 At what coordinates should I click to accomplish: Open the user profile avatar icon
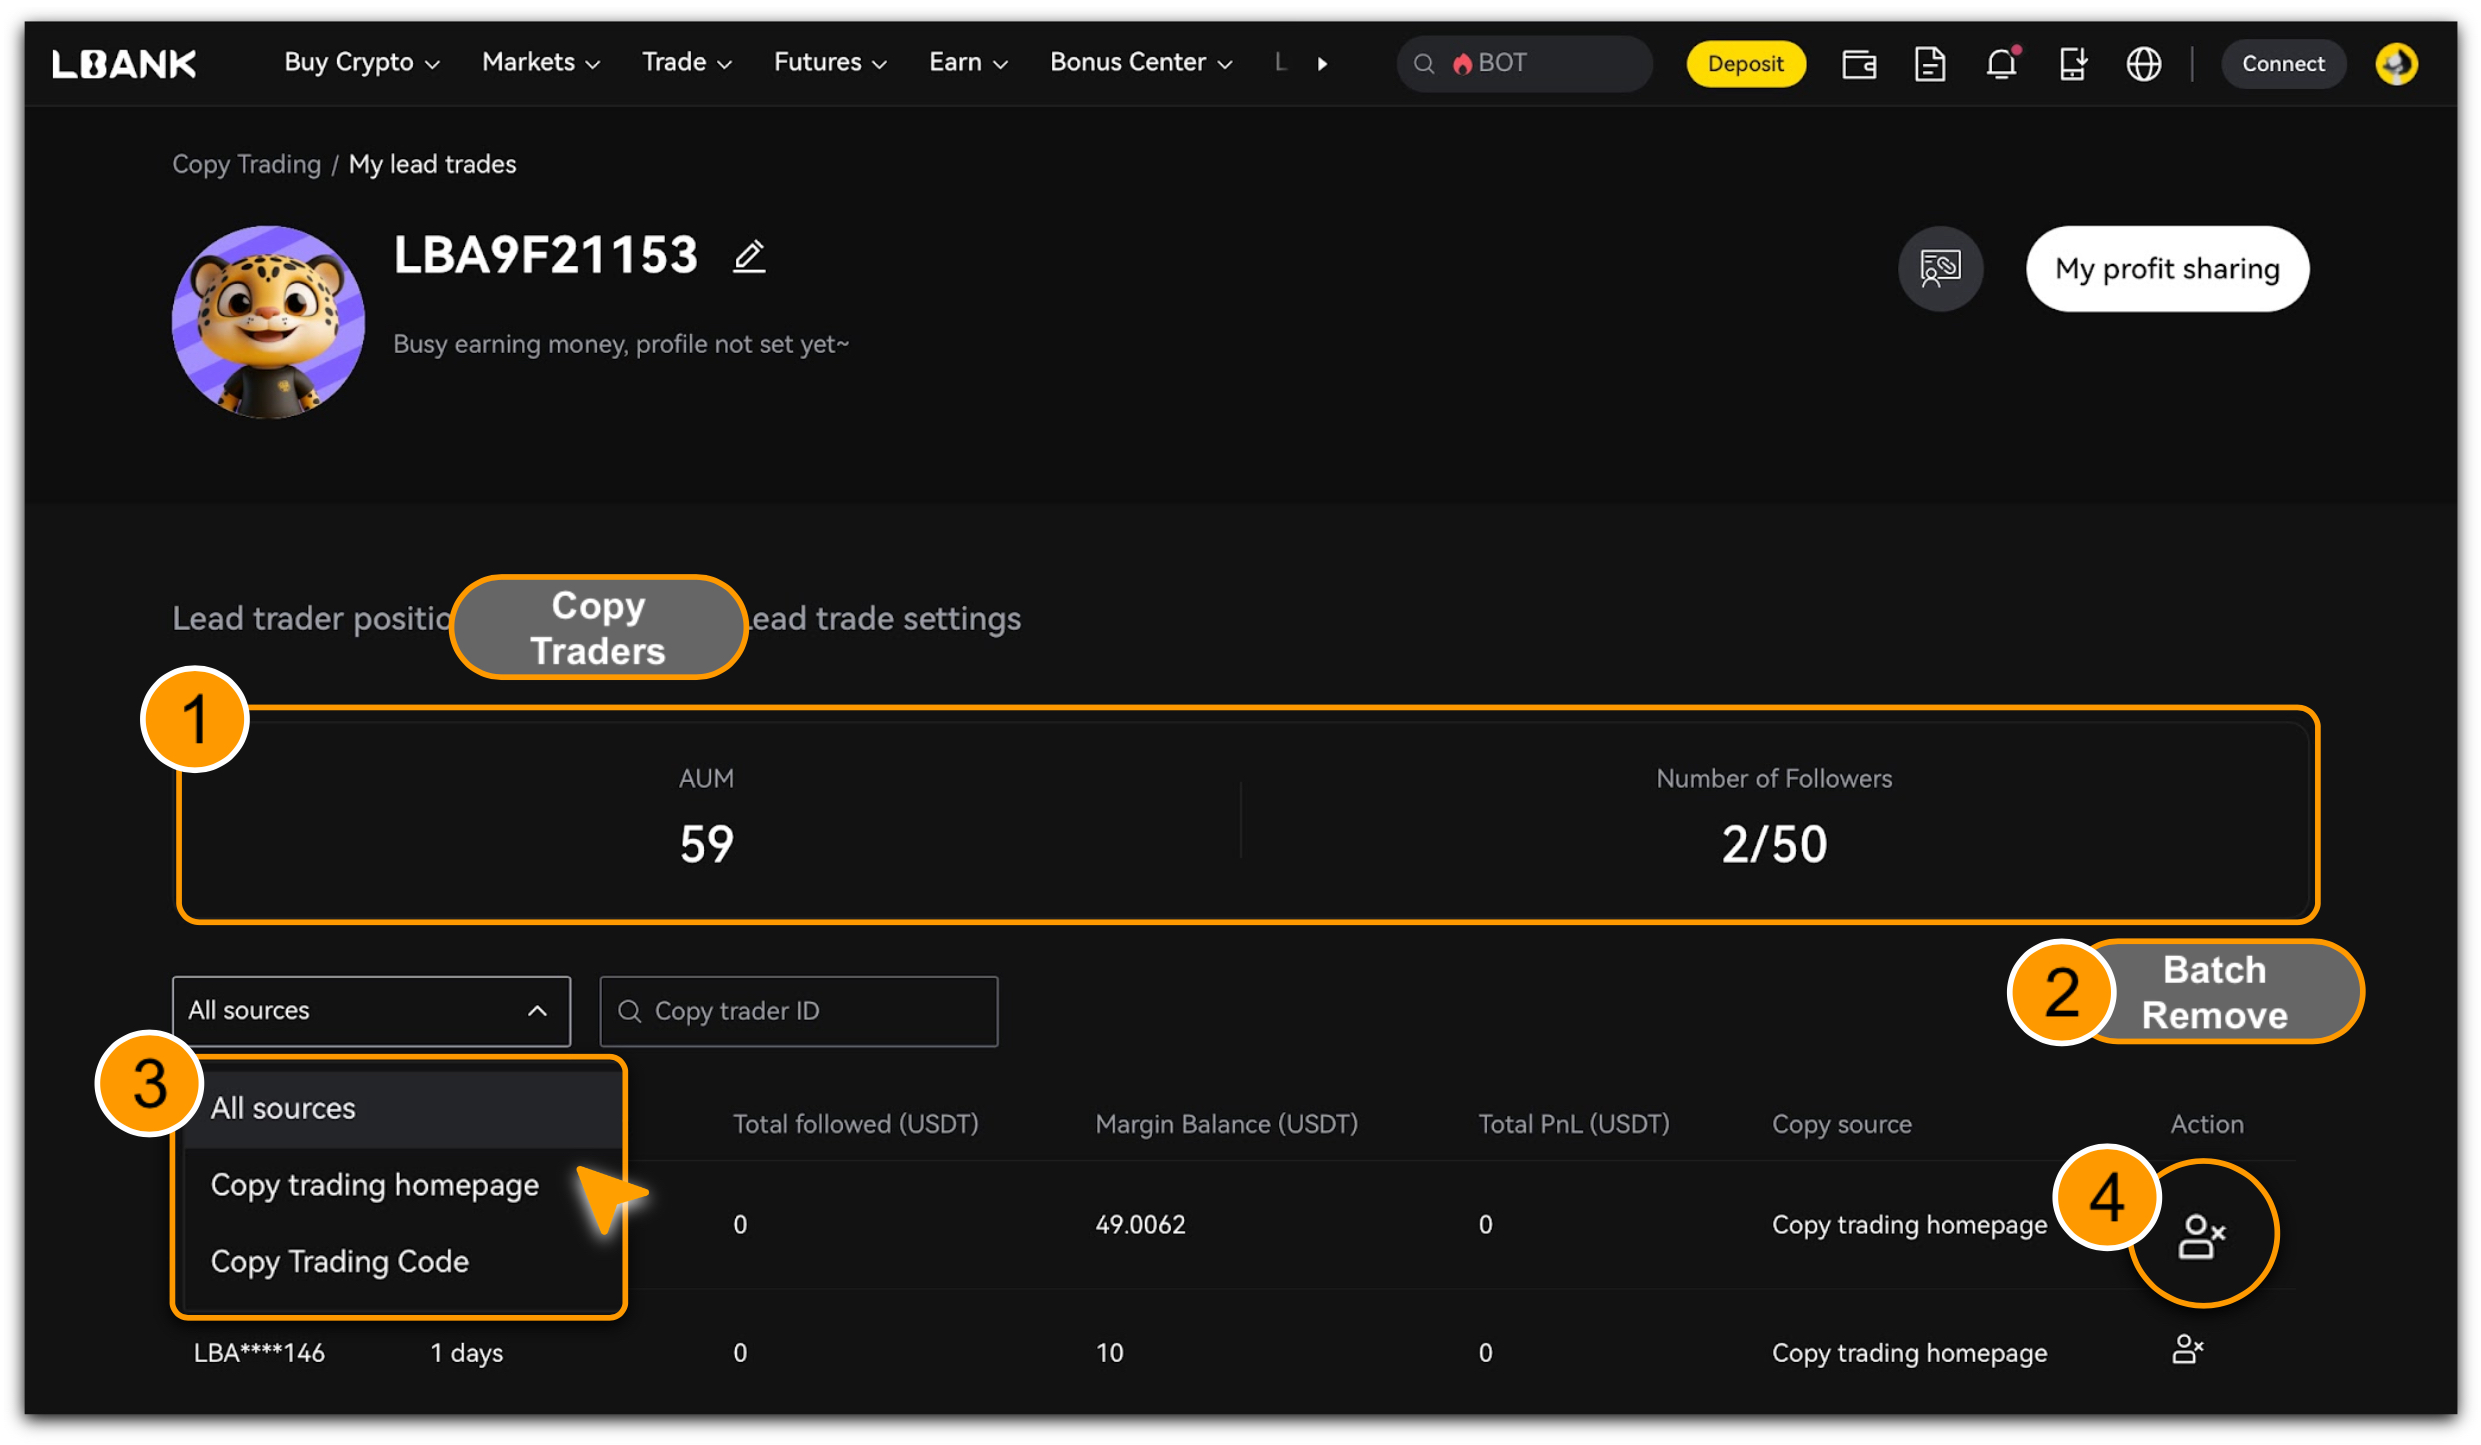tap(2396, 64)
